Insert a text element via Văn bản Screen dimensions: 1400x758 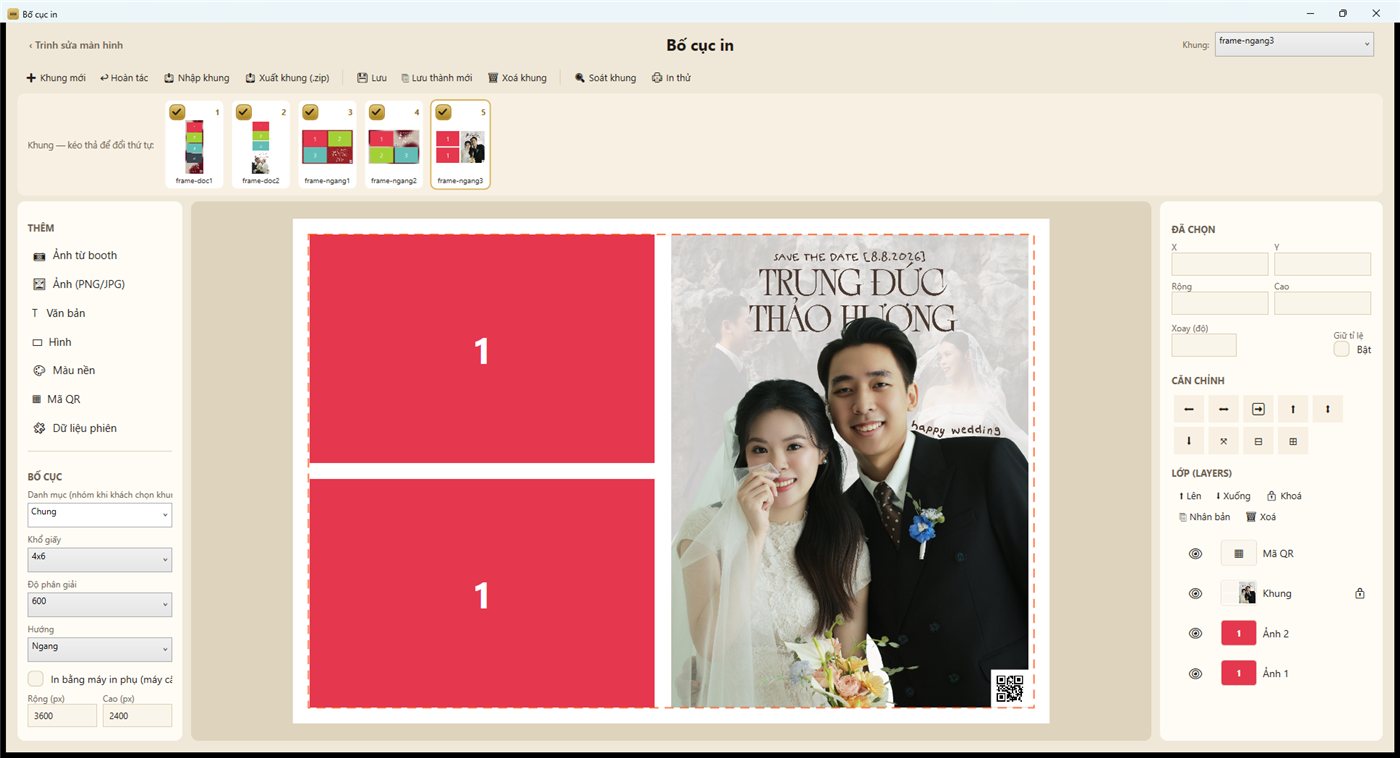coord(59,313)
